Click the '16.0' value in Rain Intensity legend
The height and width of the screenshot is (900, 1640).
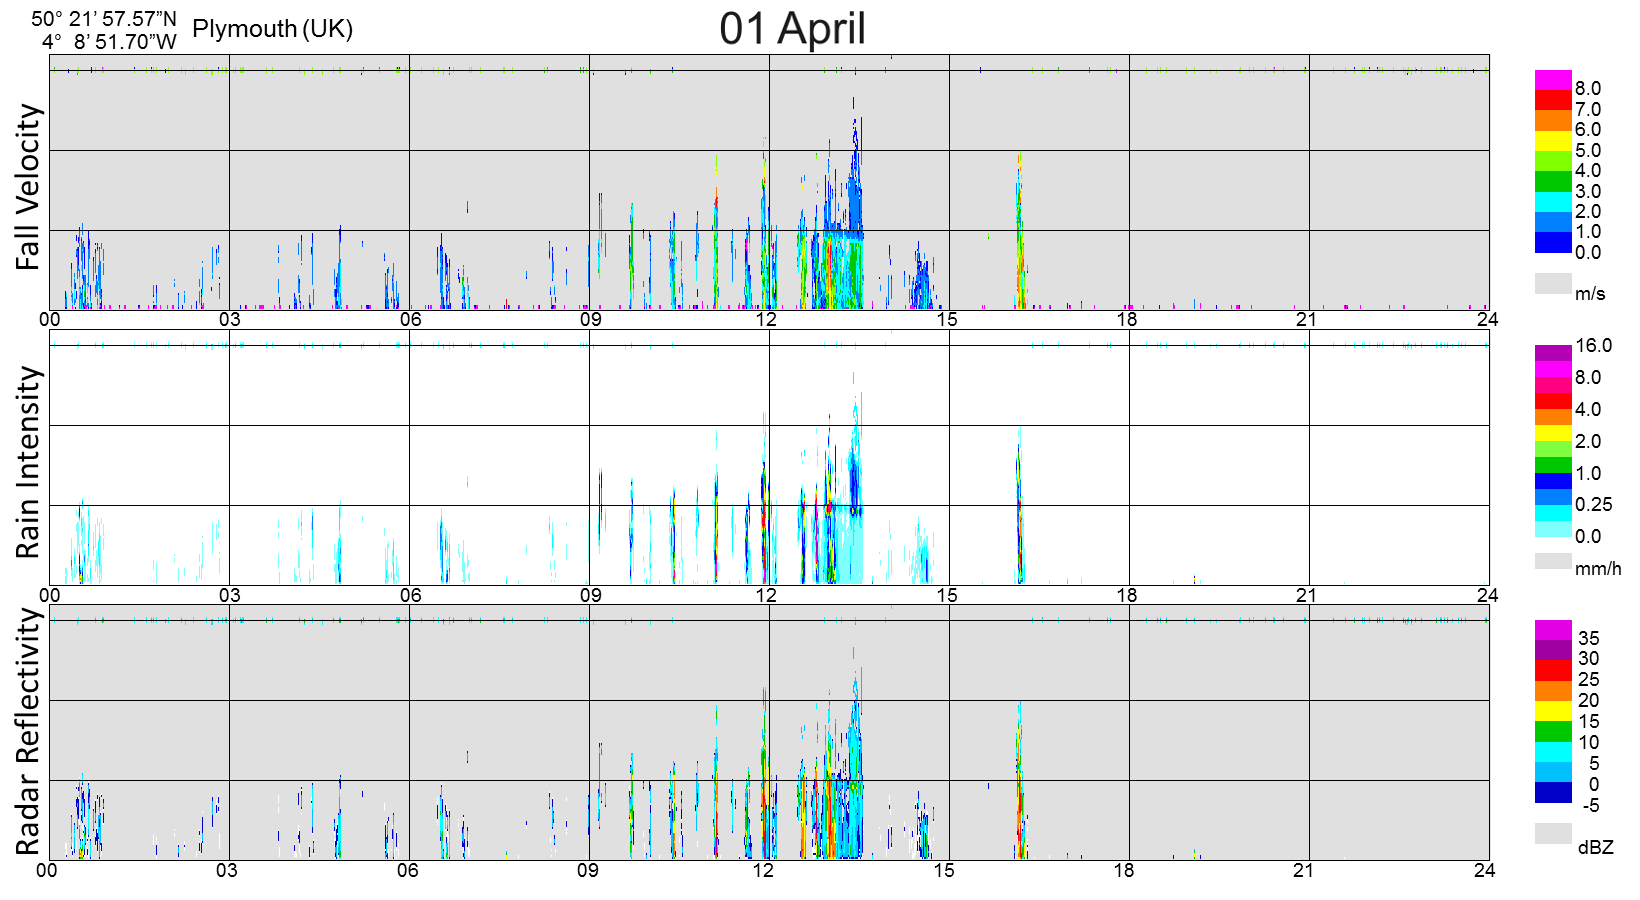1594,346
